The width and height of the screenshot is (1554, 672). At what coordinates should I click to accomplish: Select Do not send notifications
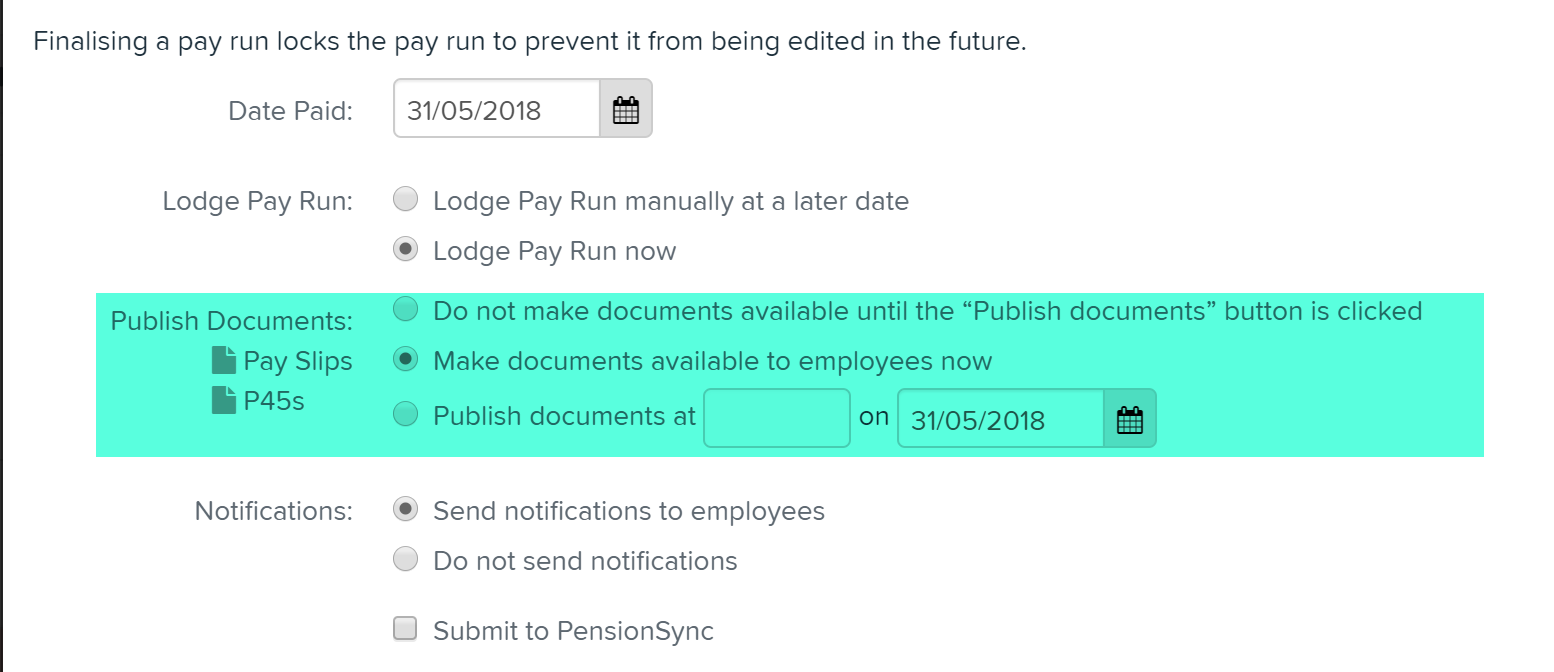405,560
